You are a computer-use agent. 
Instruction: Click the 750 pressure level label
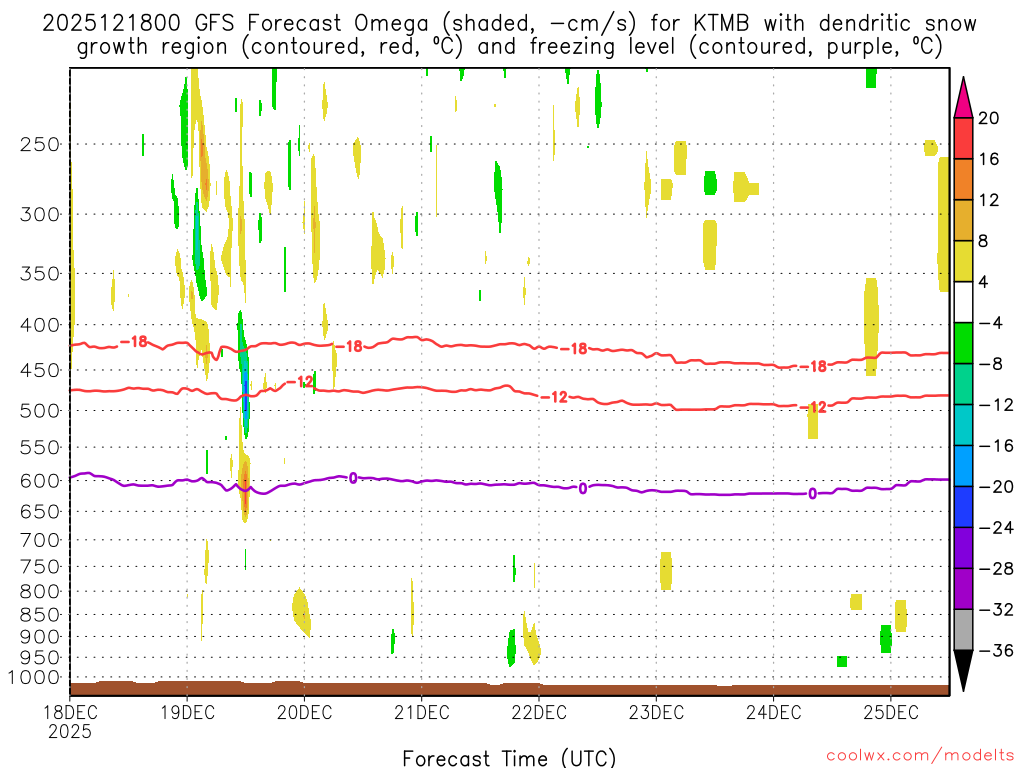pyautogui.click(x=40, y=567)
